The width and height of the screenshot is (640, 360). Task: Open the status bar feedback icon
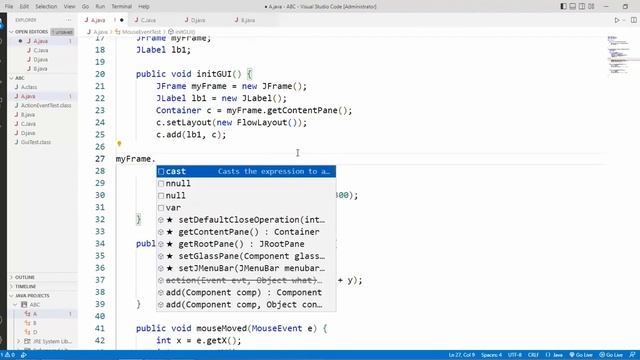[x=632, y=355]
